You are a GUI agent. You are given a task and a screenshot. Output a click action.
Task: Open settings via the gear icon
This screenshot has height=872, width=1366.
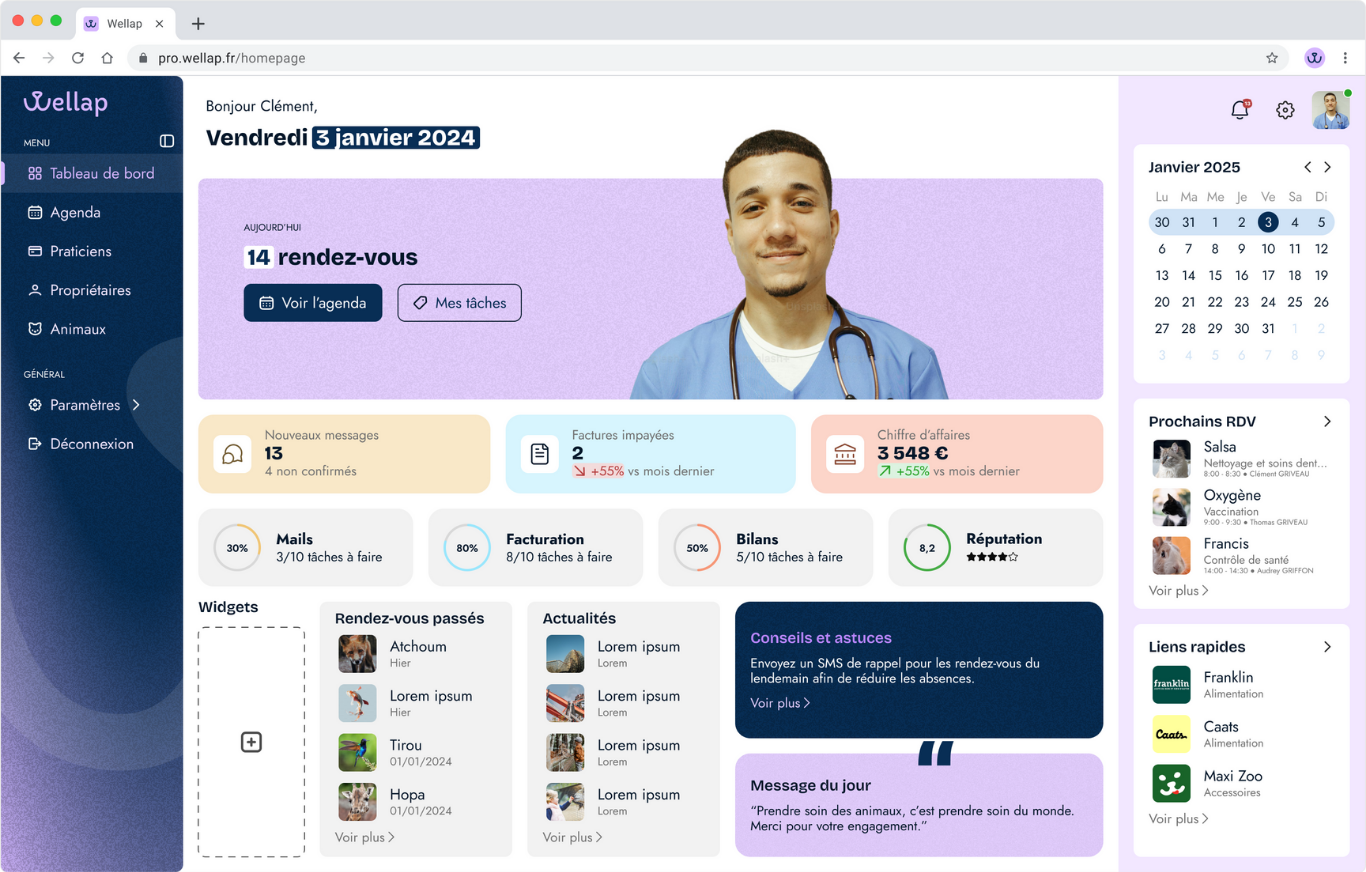coord(1285,110)
